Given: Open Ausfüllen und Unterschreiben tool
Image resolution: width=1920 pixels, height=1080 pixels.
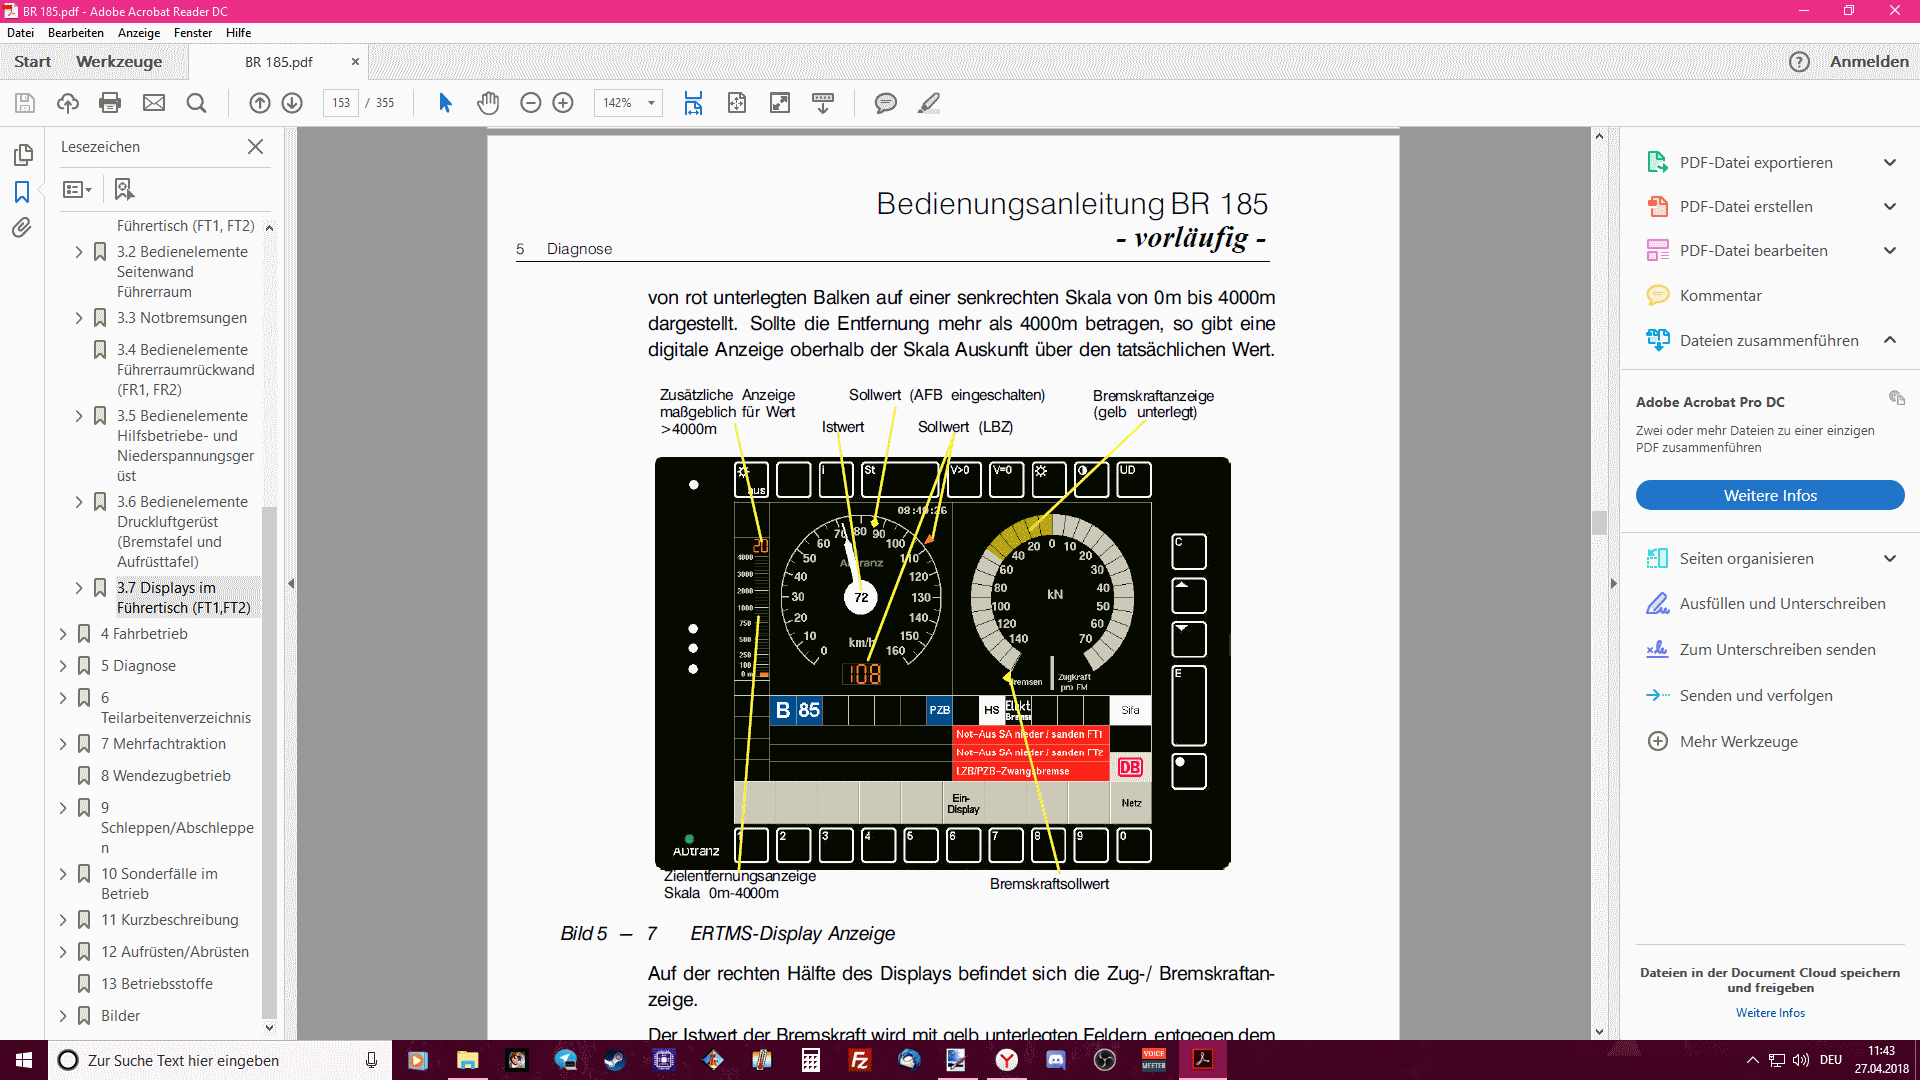Looking at the screenshot, I should 1782,604.
